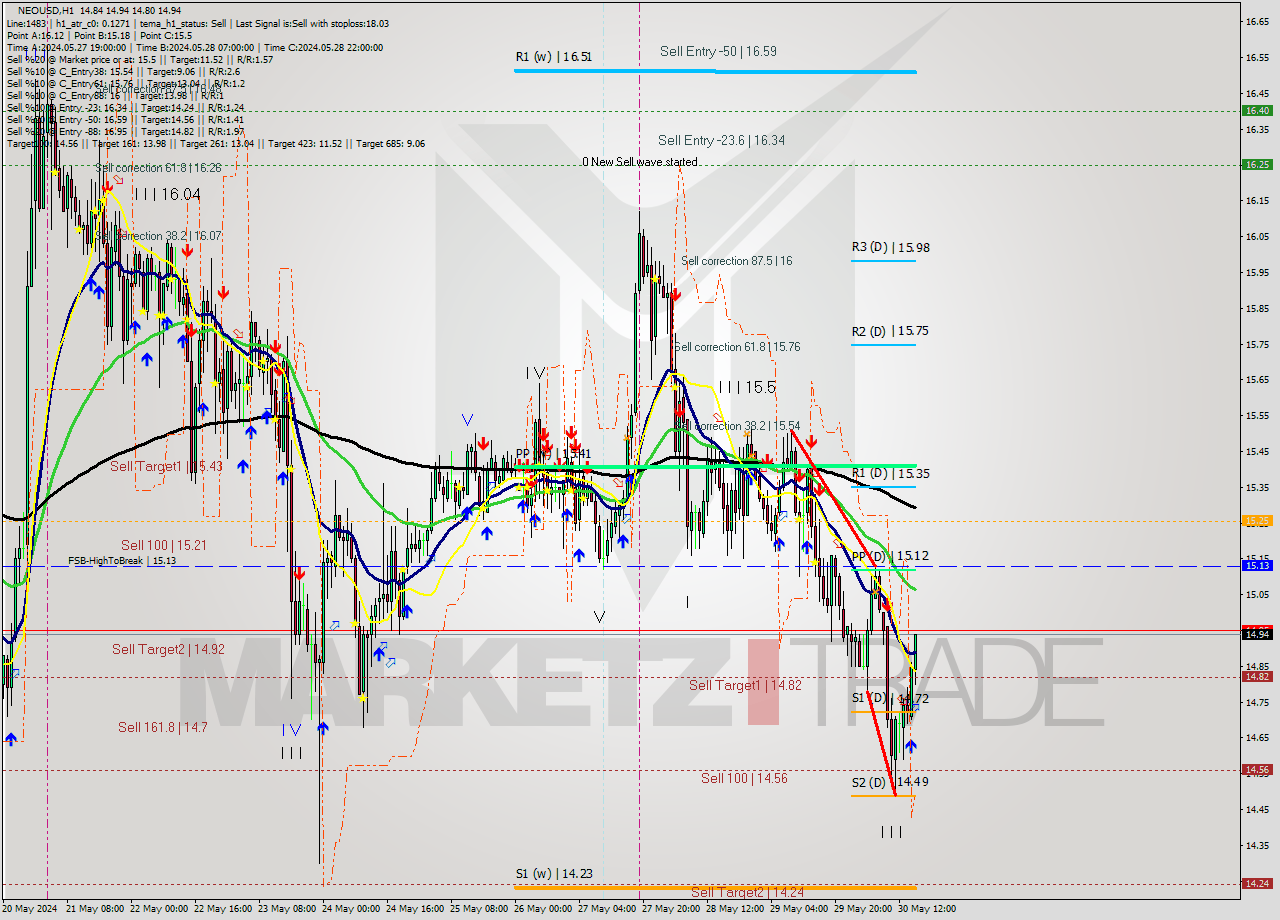Select the '| | | 16.04' wave label
Image resolution: width=1280 pixels, height=920 pixels.
pos(167,194)
